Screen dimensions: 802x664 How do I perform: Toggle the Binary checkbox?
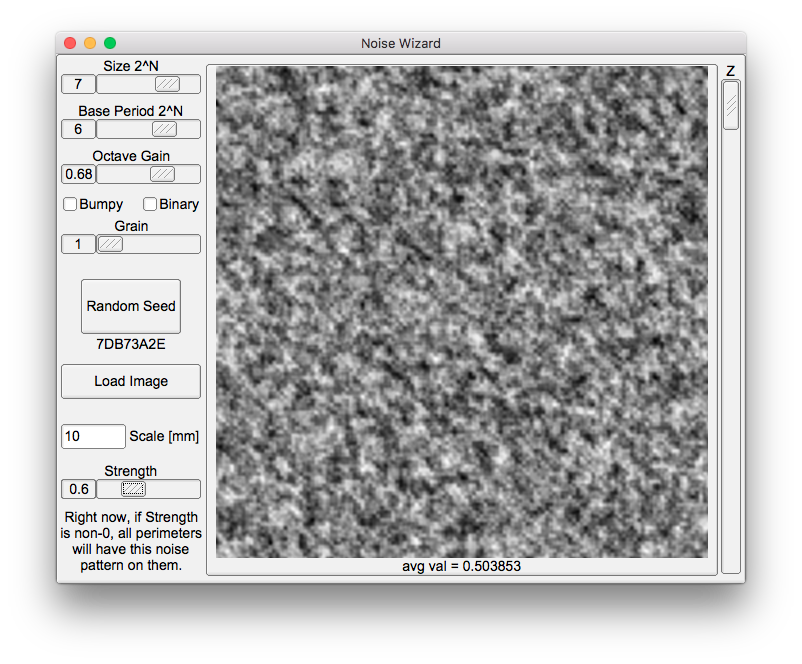pyautogui.click(x=150, y=204)
